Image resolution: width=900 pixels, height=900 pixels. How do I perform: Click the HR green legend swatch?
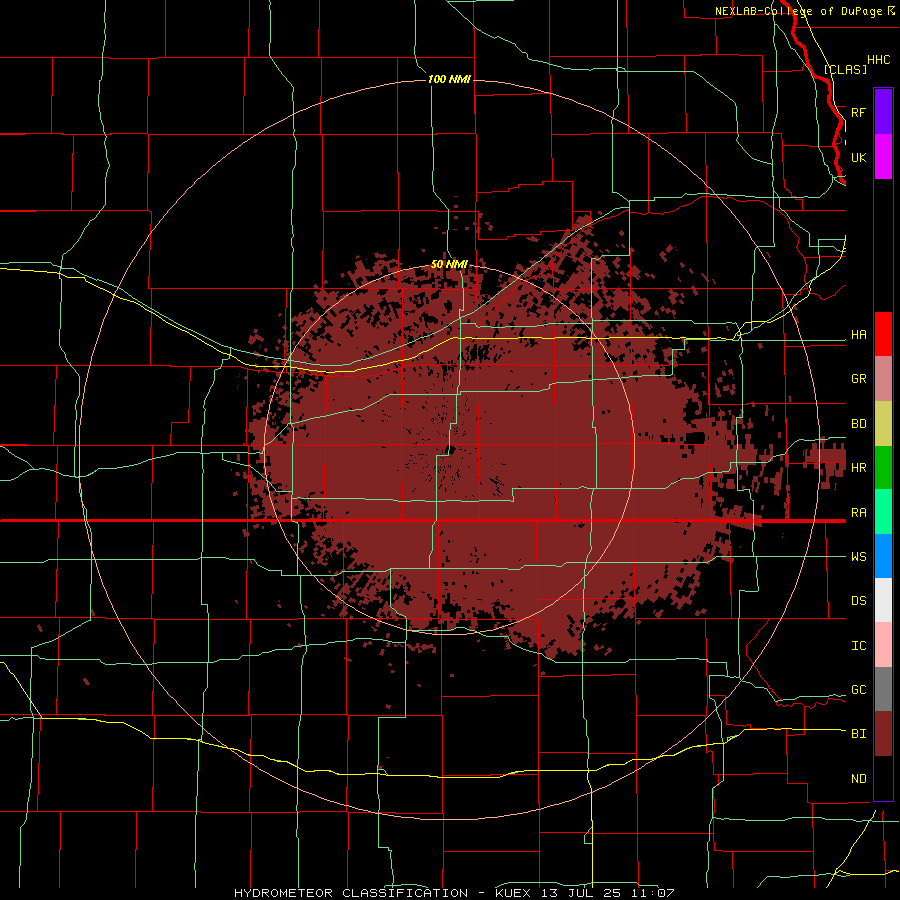click(x=883, y=468)
